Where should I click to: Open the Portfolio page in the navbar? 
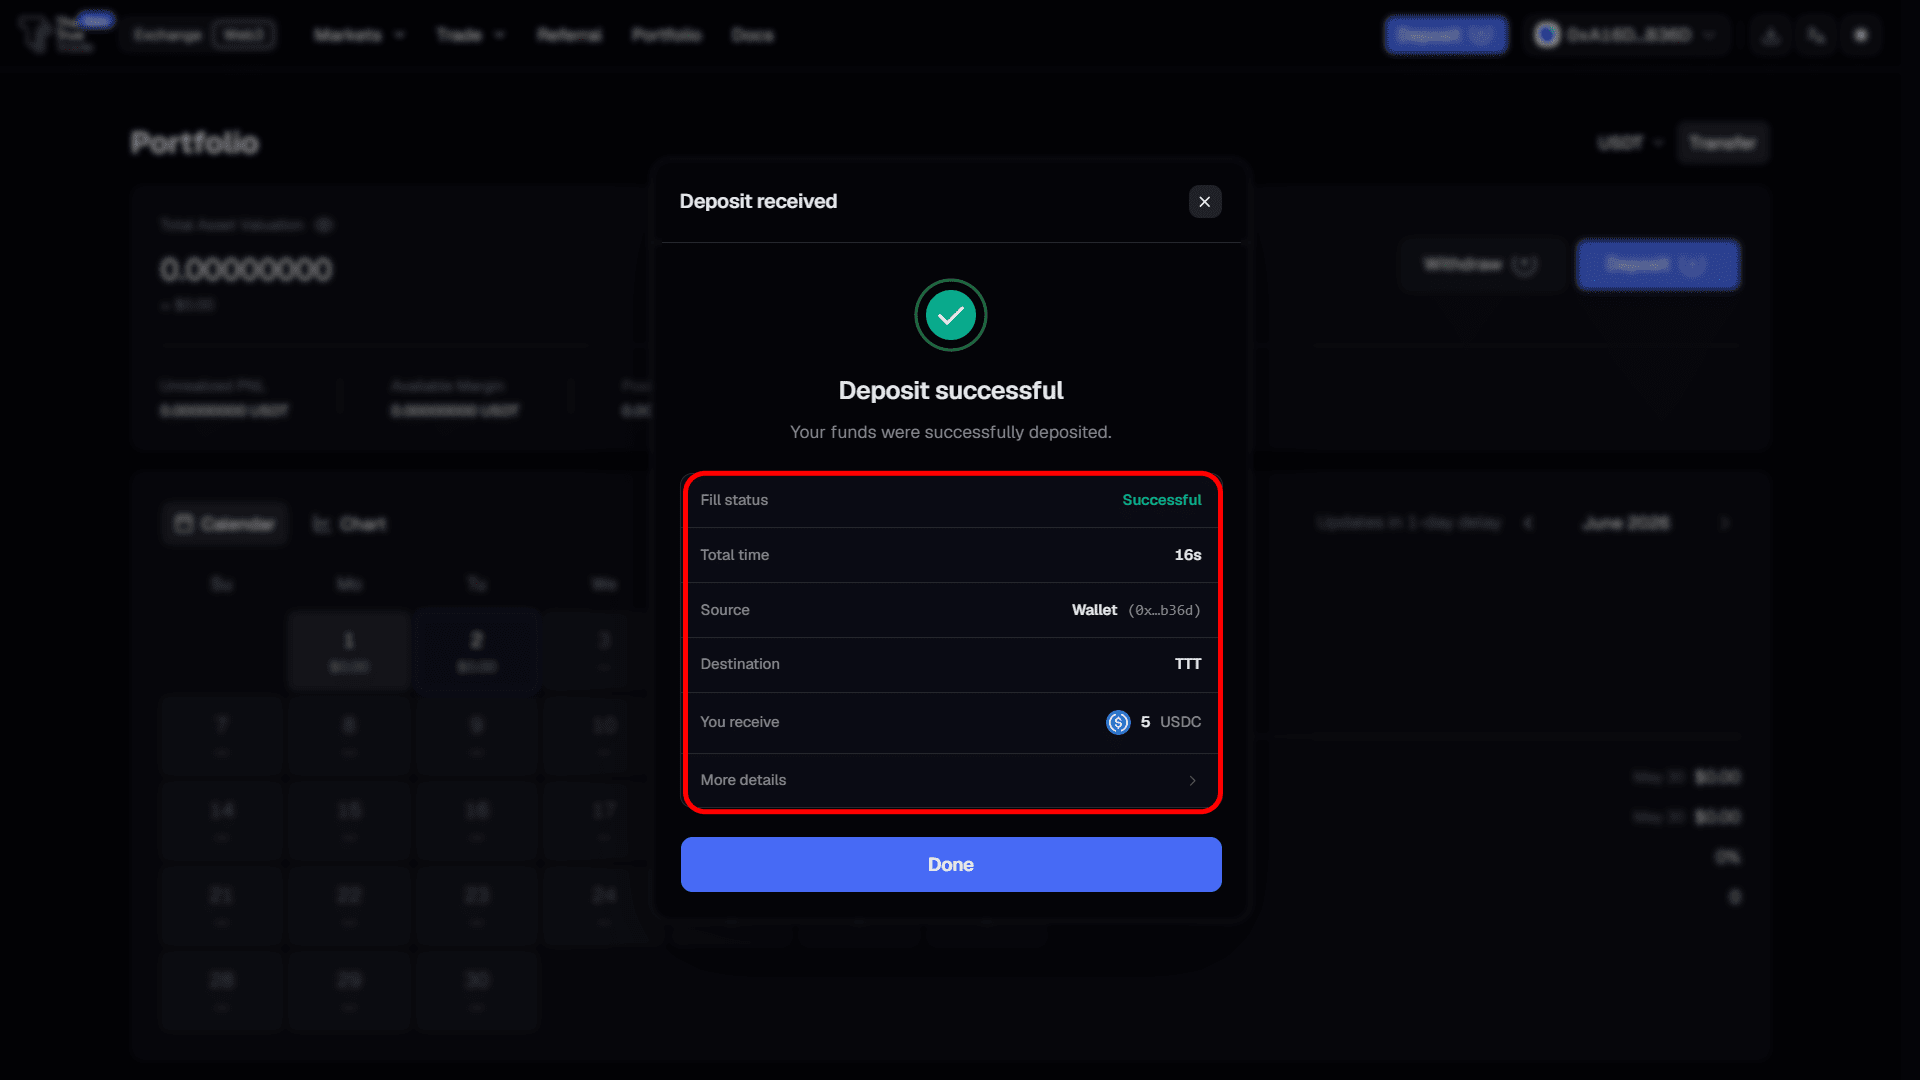(666, 35)
